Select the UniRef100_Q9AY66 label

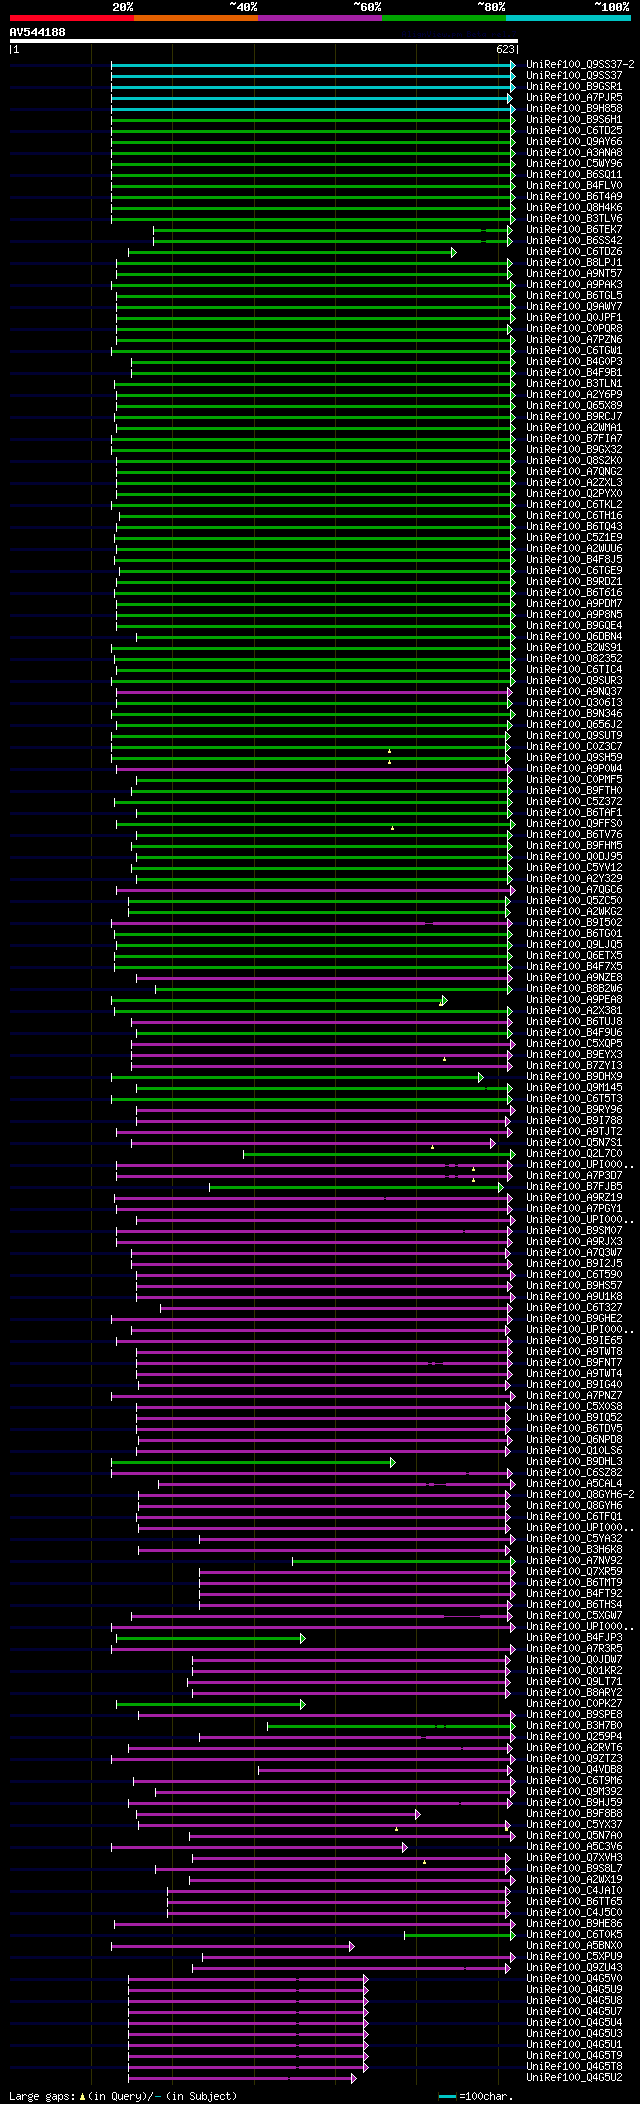point(574,141)
